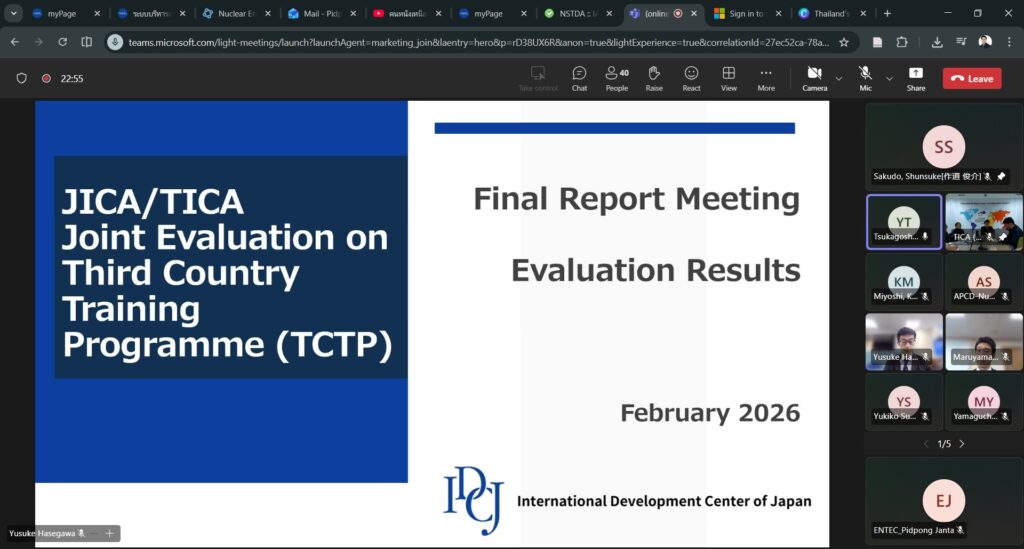Turn on the Camera
This screenshot has width=1024, height=549.
coord(814,78)
